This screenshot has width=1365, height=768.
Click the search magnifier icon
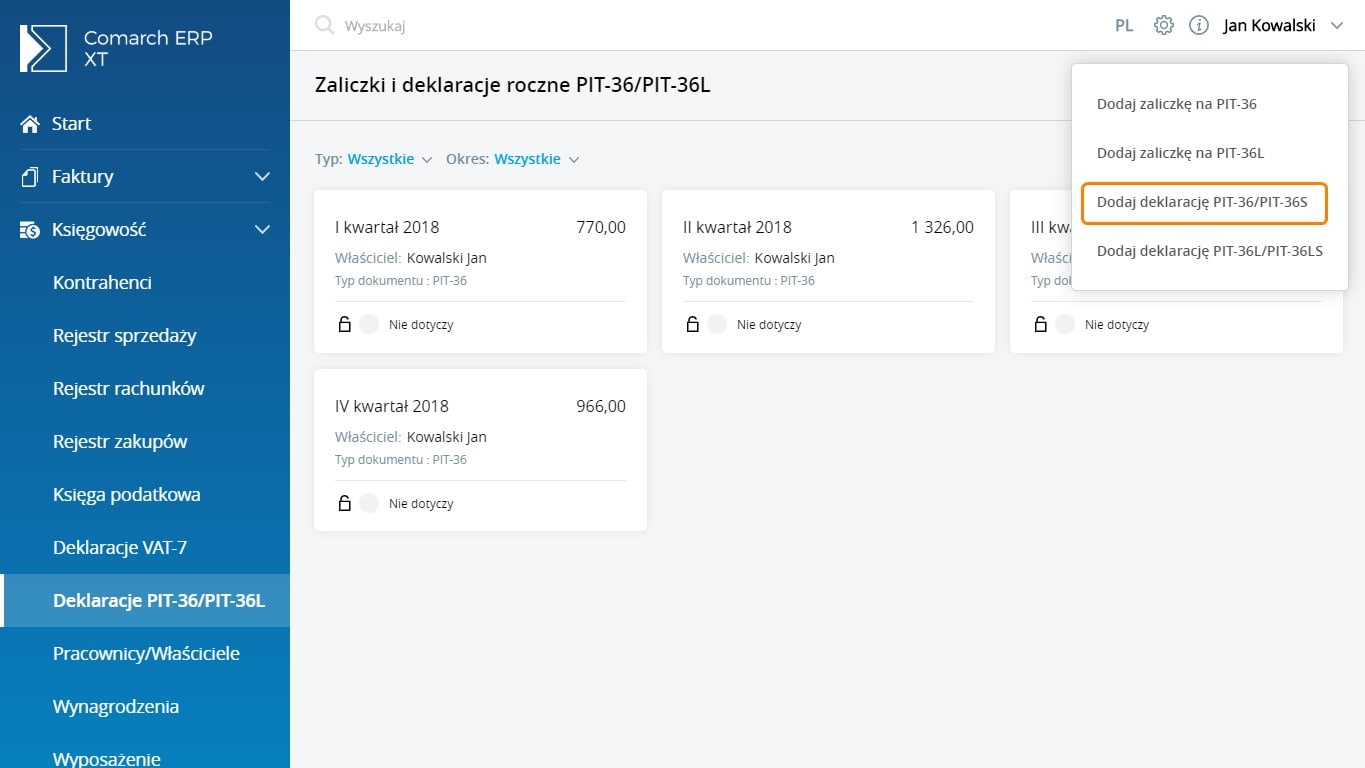point(324,26)
